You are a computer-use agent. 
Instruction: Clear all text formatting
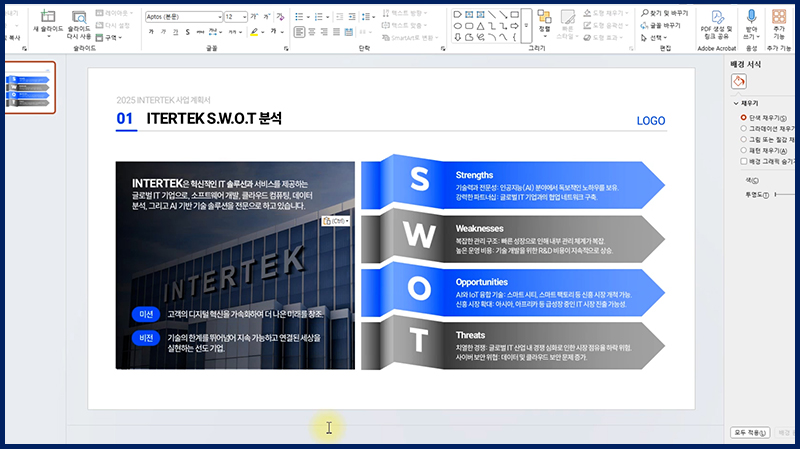click(280, 17)
